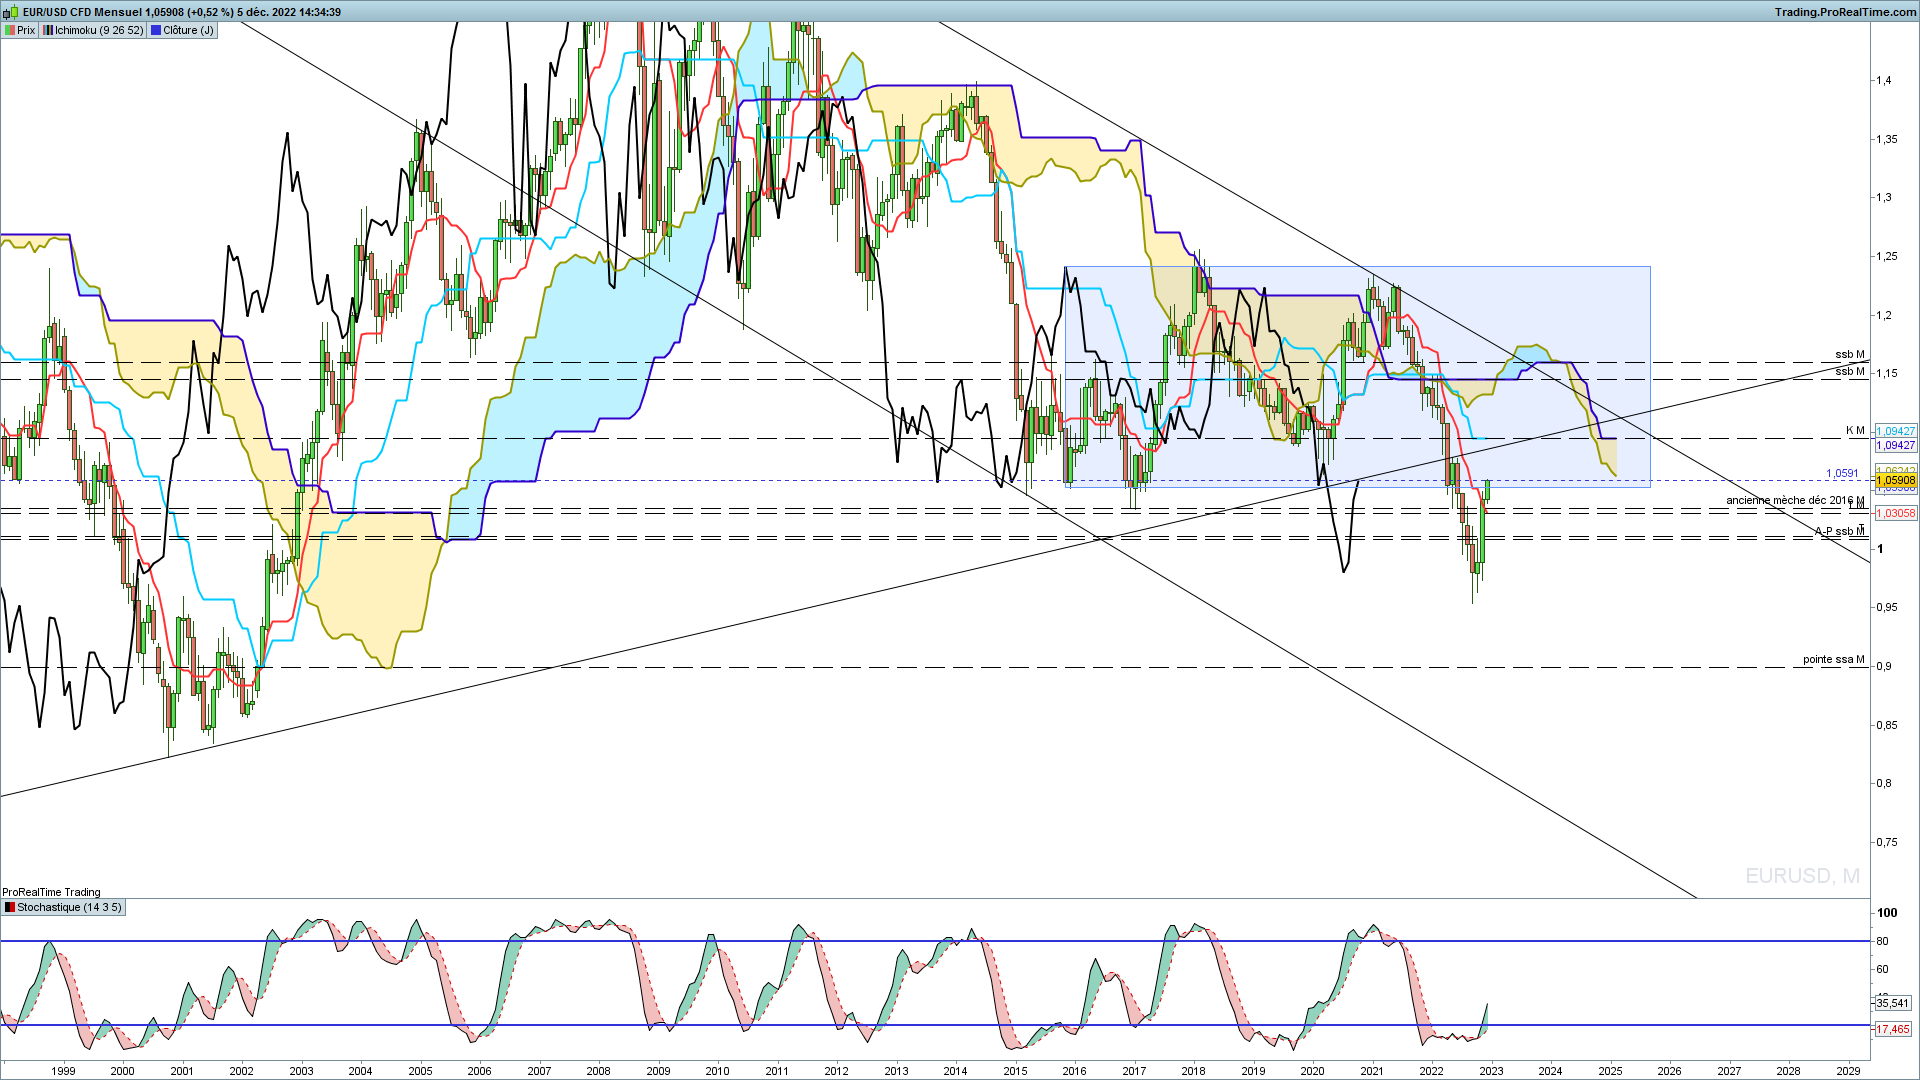Open the Stochastique (14 3 5) settings
The height and width of the screenshot is (1080, 1920).
click(64, 907)
